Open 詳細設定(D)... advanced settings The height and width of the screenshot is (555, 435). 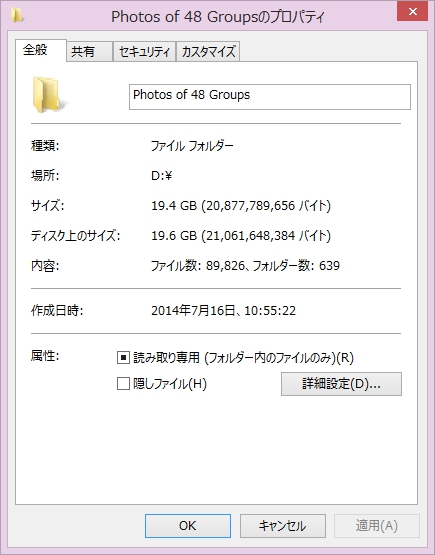(x=341, y=384)
